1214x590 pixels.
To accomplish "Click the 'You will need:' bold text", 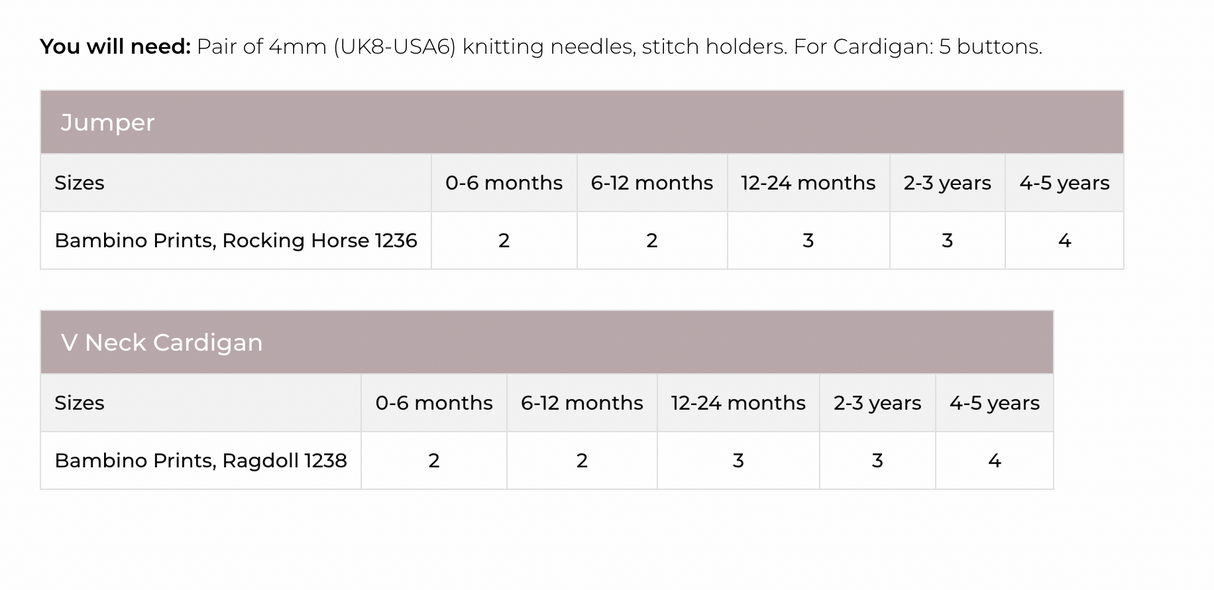I will point(115,47).
